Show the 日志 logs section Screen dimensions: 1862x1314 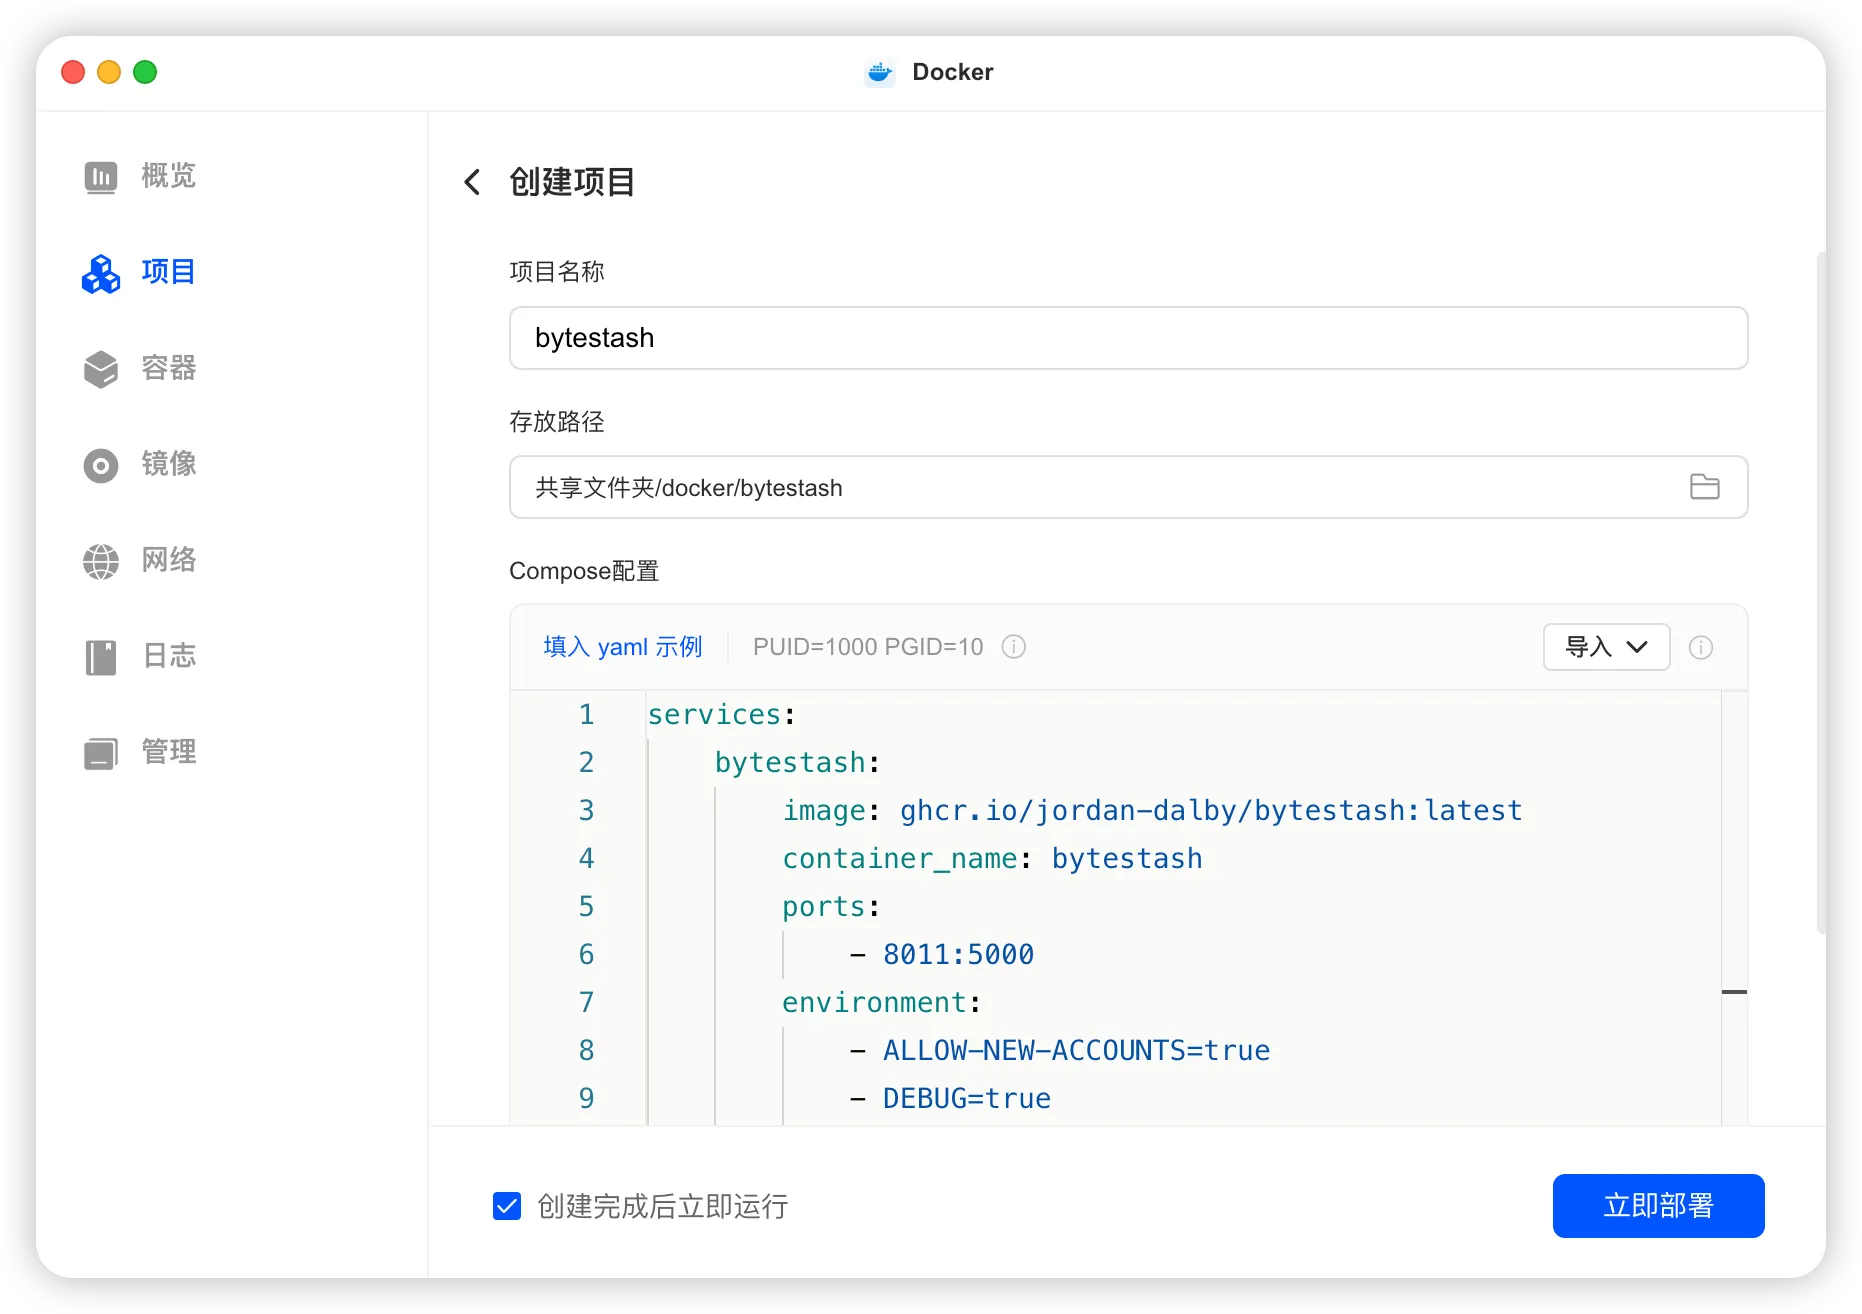click(x=168, y=657)
